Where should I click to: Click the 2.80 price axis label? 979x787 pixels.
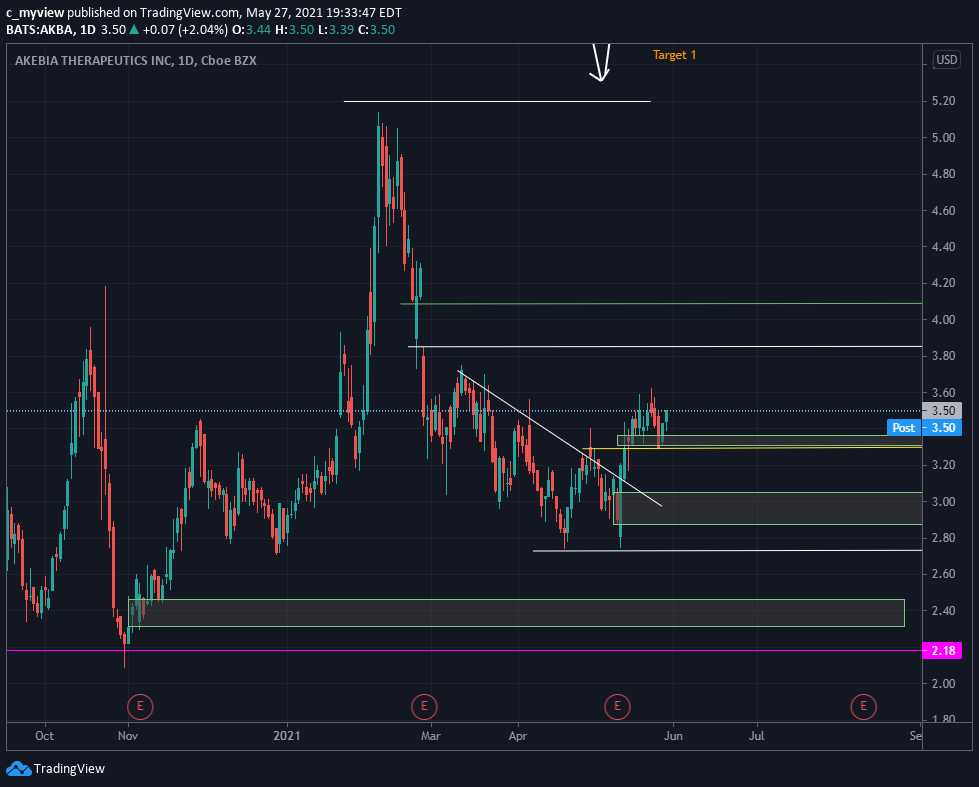pyautogui.click(x=943, y=538)
